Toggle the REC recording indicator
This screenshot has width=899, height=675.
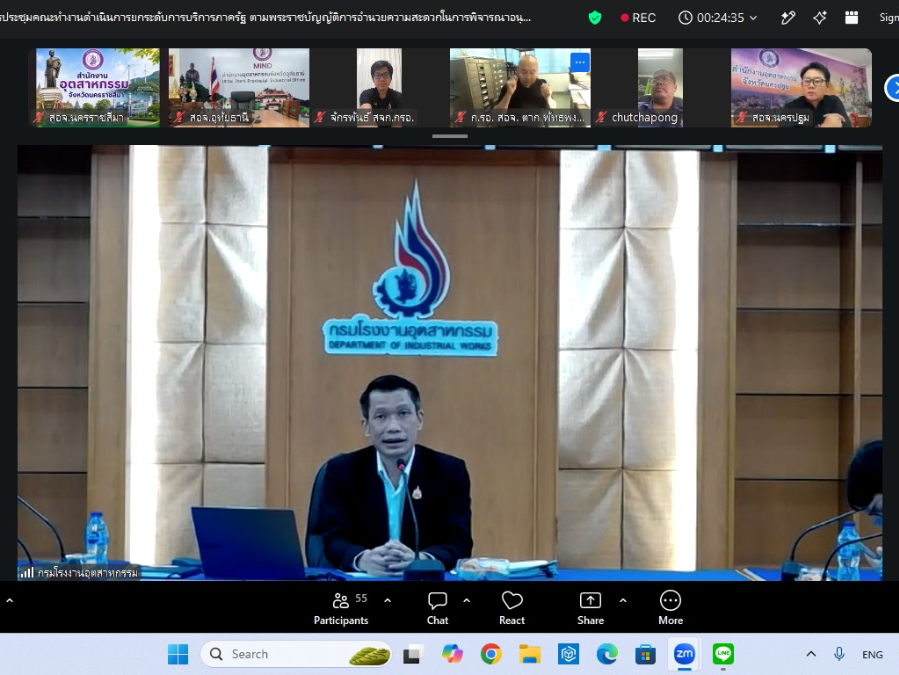[x=638, y=18]
